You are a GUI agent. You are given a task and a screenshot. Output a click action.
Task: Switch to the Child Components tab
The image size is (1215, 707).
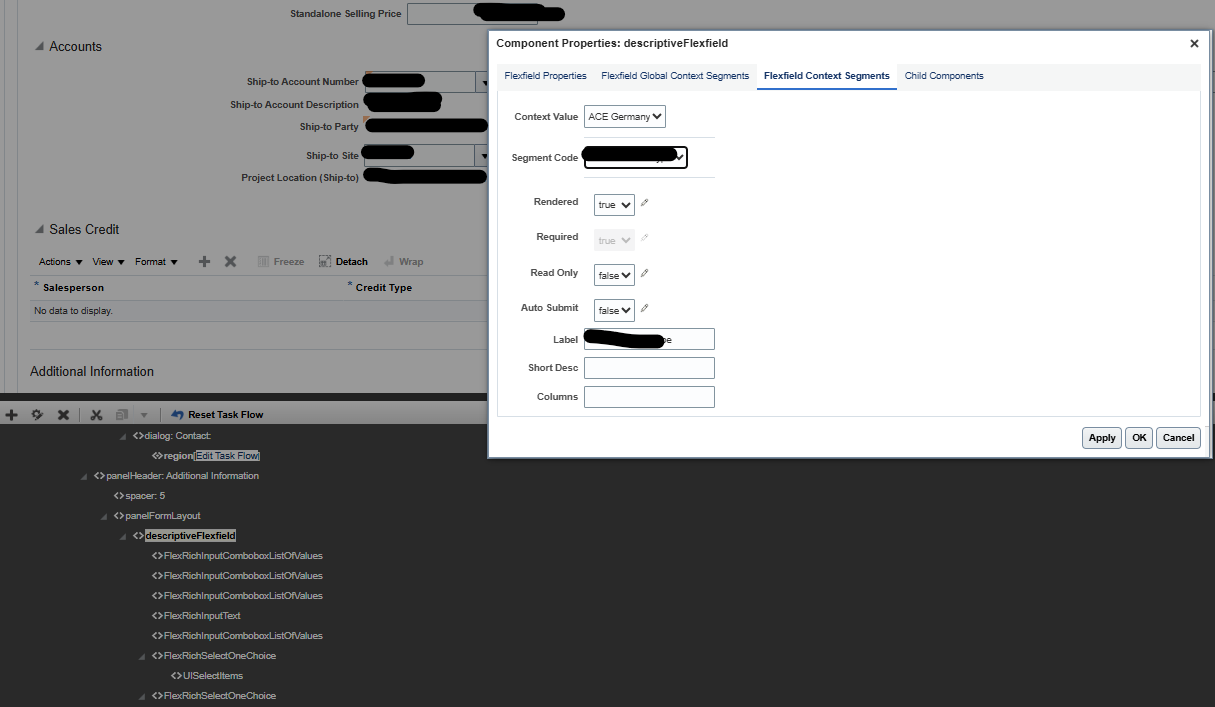point(941,76)
